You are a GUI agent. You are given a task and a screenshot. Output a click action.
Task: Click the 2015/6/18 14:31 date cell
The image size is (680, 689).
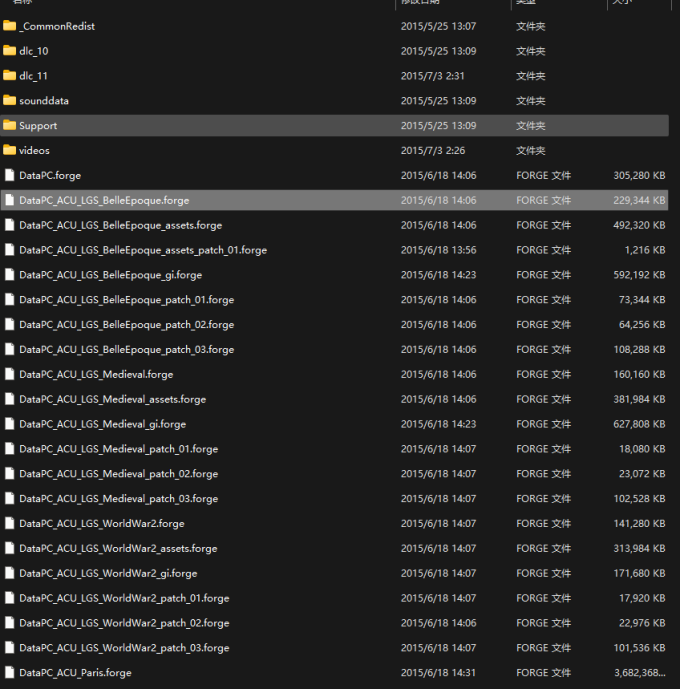pos(438,673)
